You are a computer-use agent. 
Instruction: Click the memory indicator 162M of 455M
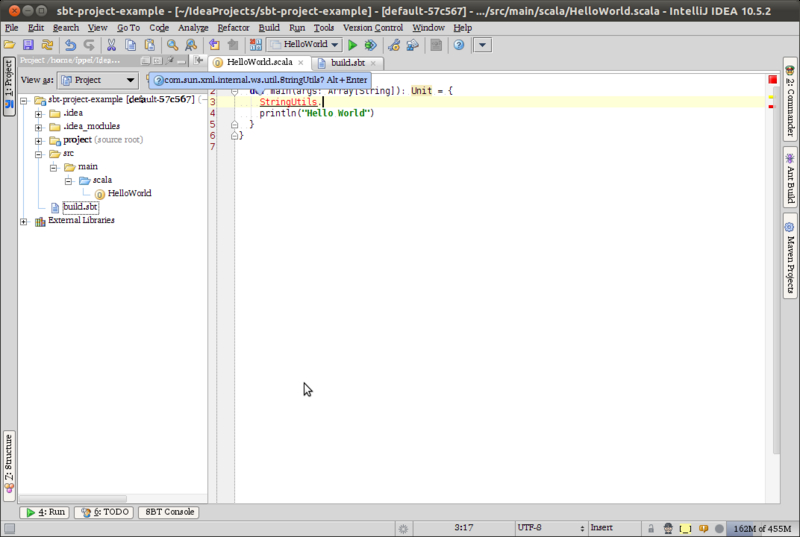[x=762, y=529]
